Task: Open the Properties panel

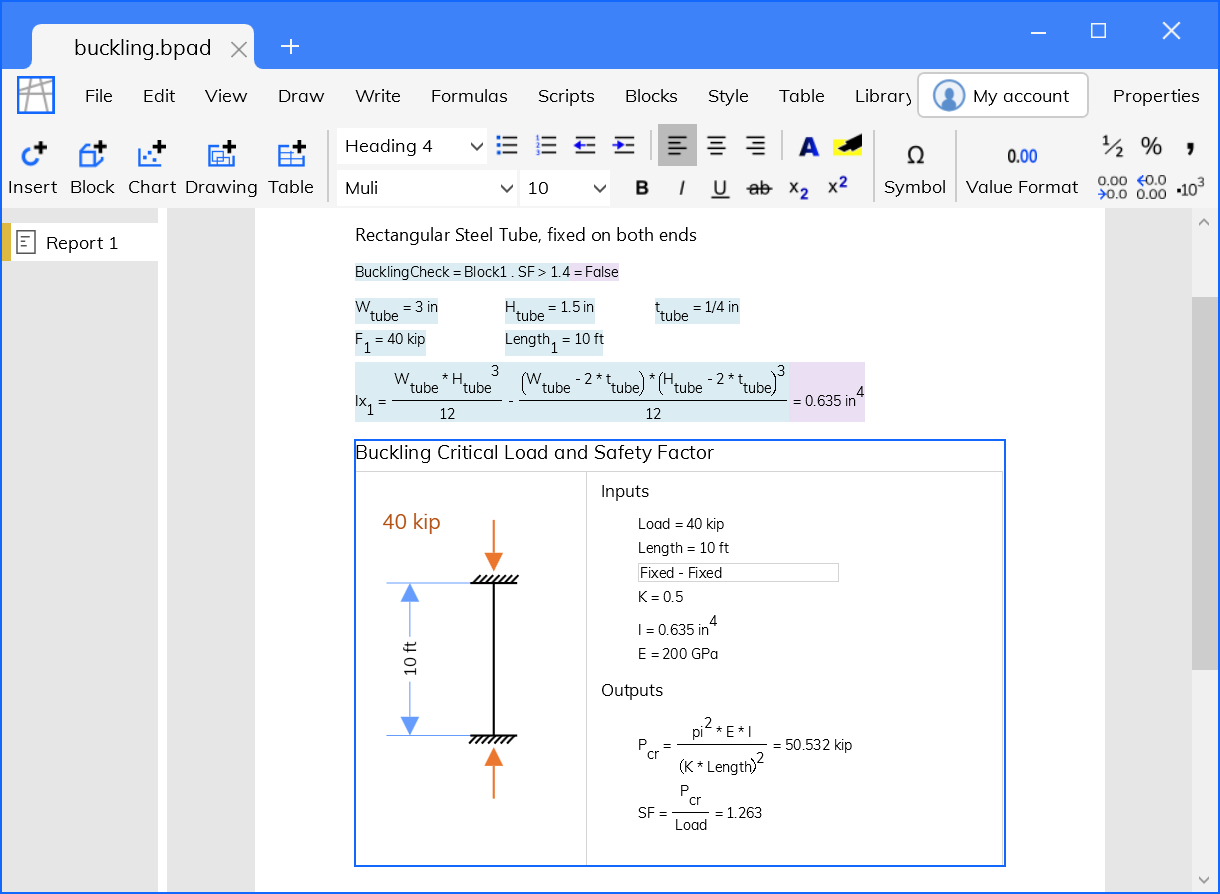Action: [1156, 96]
